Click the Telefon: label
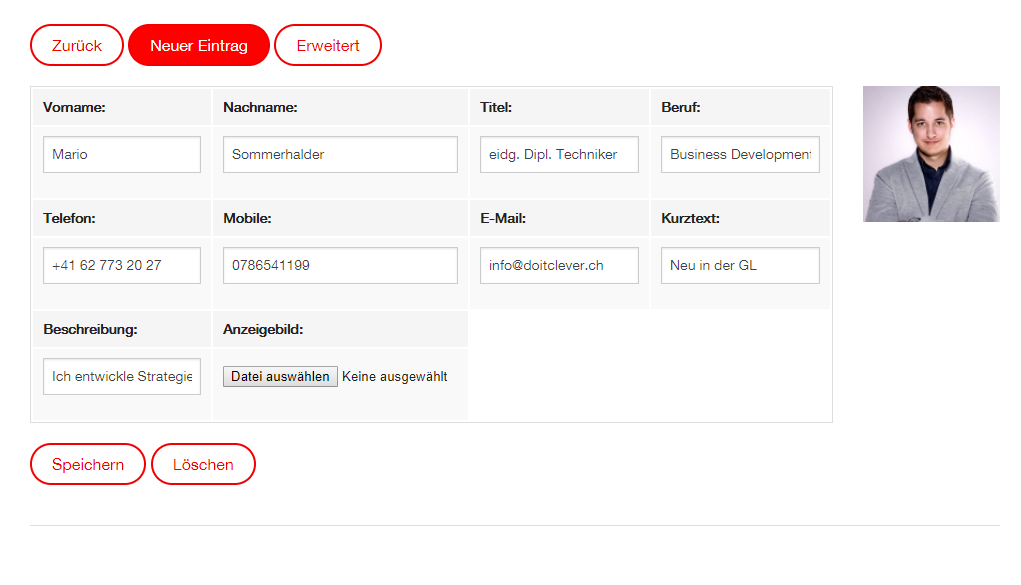1021x585 pixels. (x=69, y=218)
